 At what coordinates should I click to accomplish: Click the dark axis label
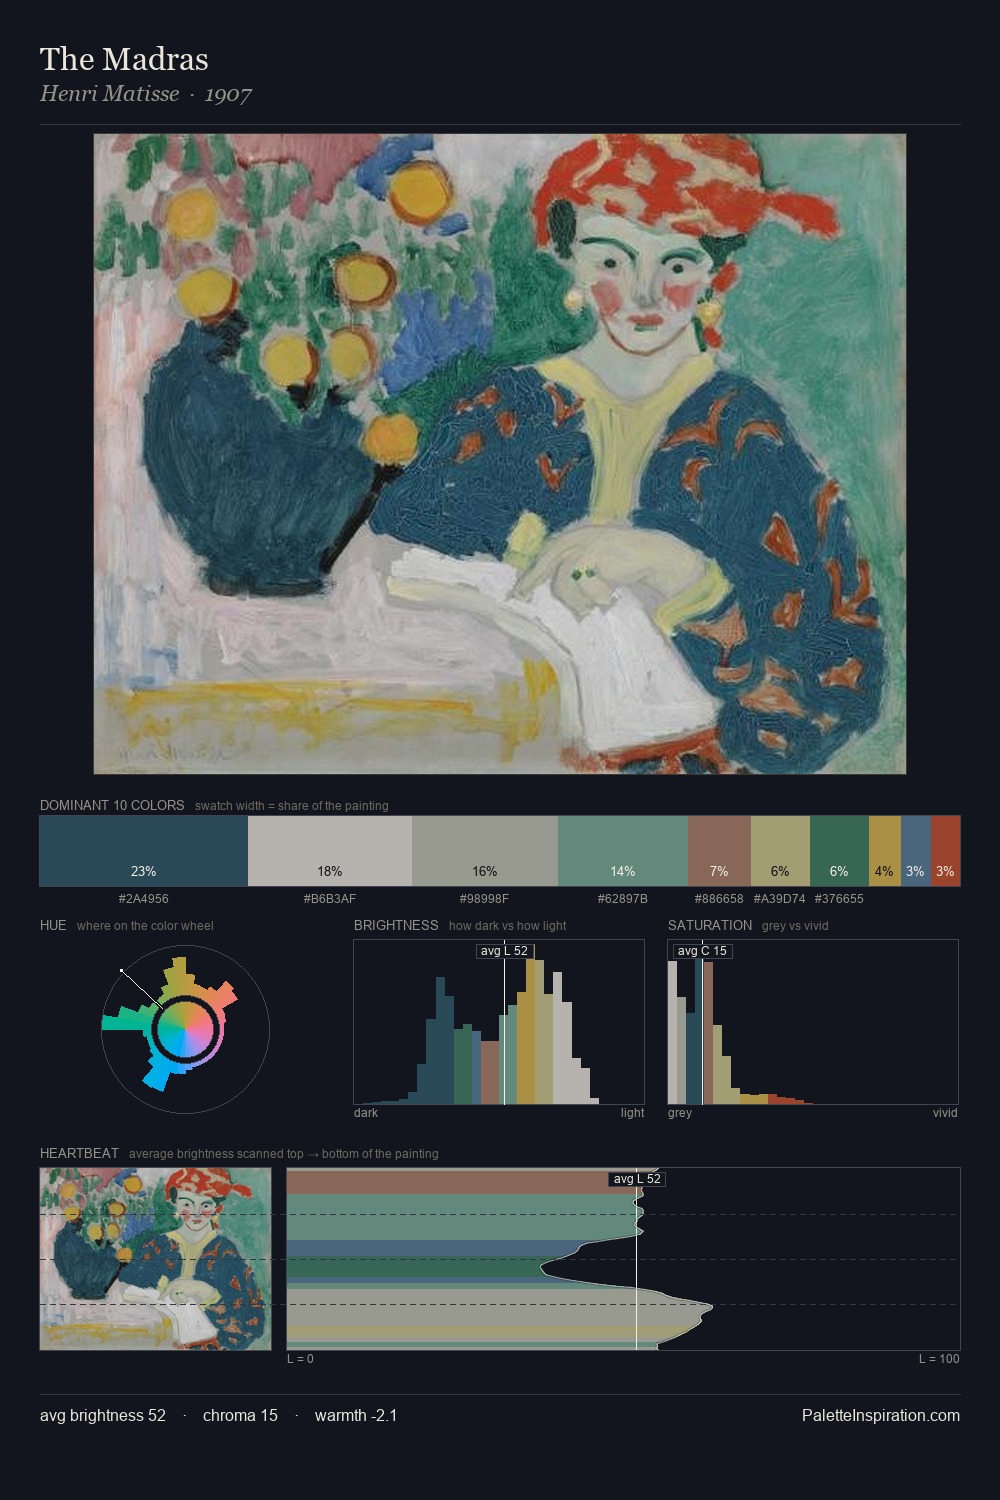click(x=366, y=1113)
